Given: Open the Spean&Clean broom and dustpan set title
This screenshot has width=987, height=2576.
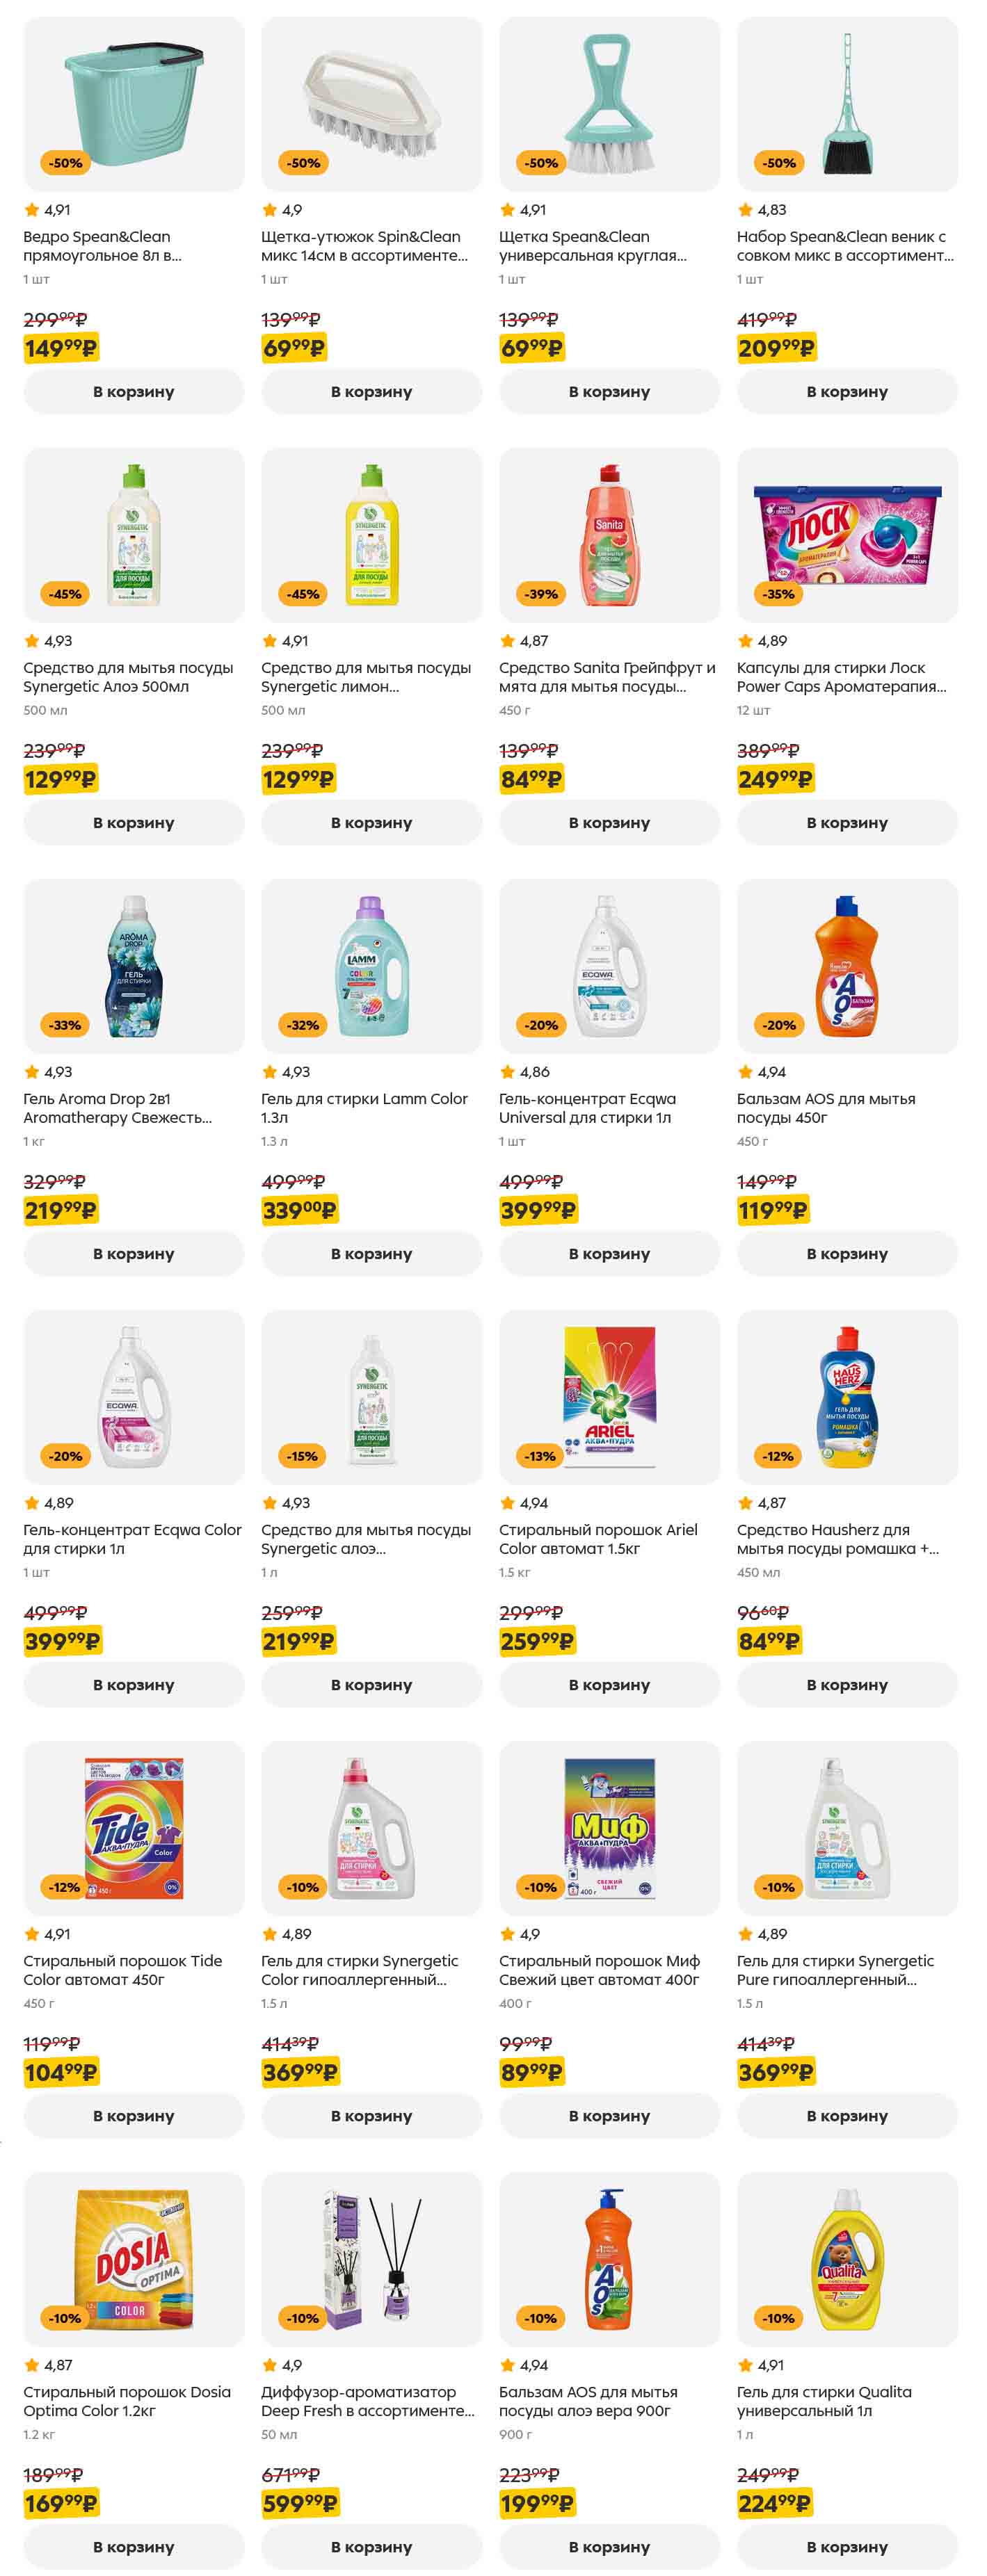Looking at the screenshot, I should click(844, 246).
